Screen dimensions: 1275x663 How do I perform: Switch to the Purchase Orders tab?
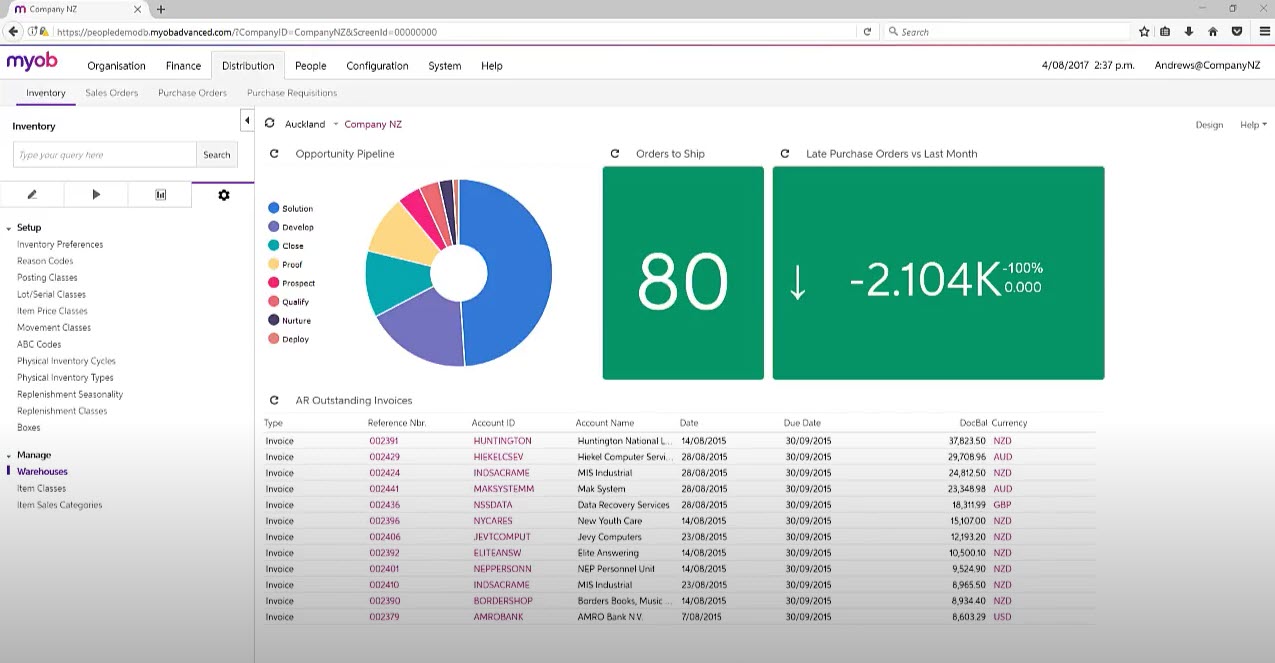click(x=192, y=93)
